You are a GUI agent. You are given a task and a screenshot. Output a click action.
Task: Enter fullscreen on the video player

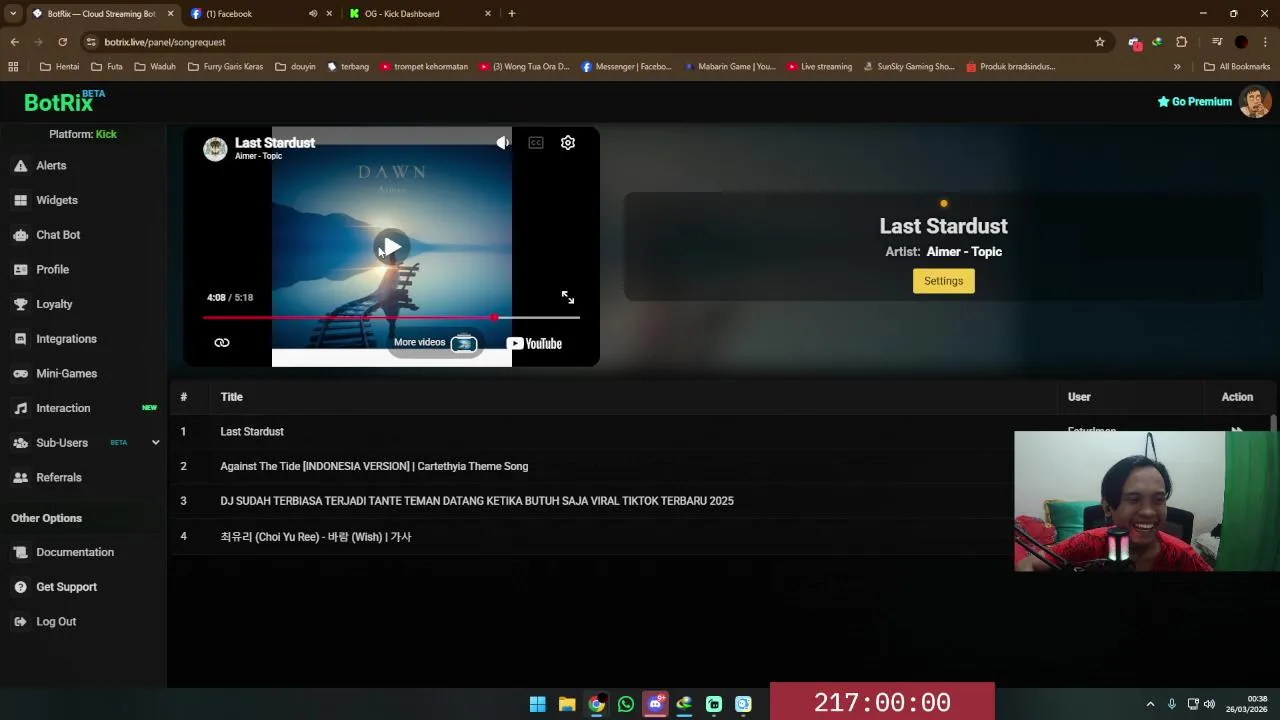tap(568, 298)
